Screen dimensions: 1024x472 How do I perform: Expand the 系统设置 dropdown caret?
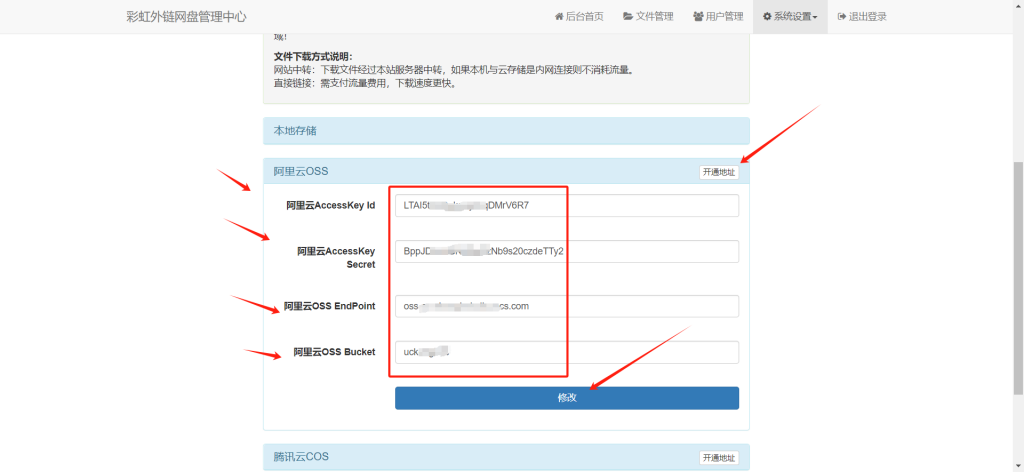tap(815, 18)
